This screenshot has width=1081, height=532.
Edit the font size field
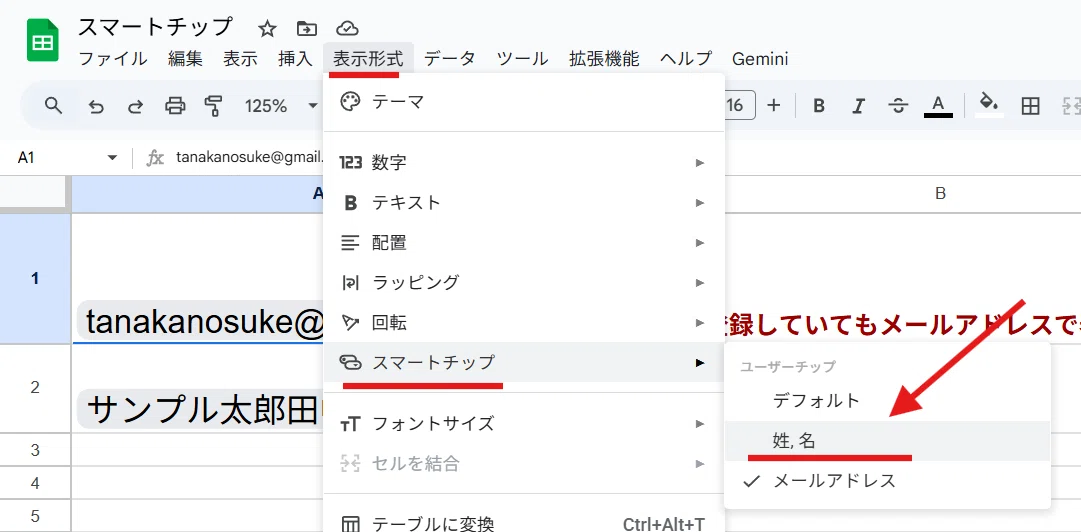(738, 105)
